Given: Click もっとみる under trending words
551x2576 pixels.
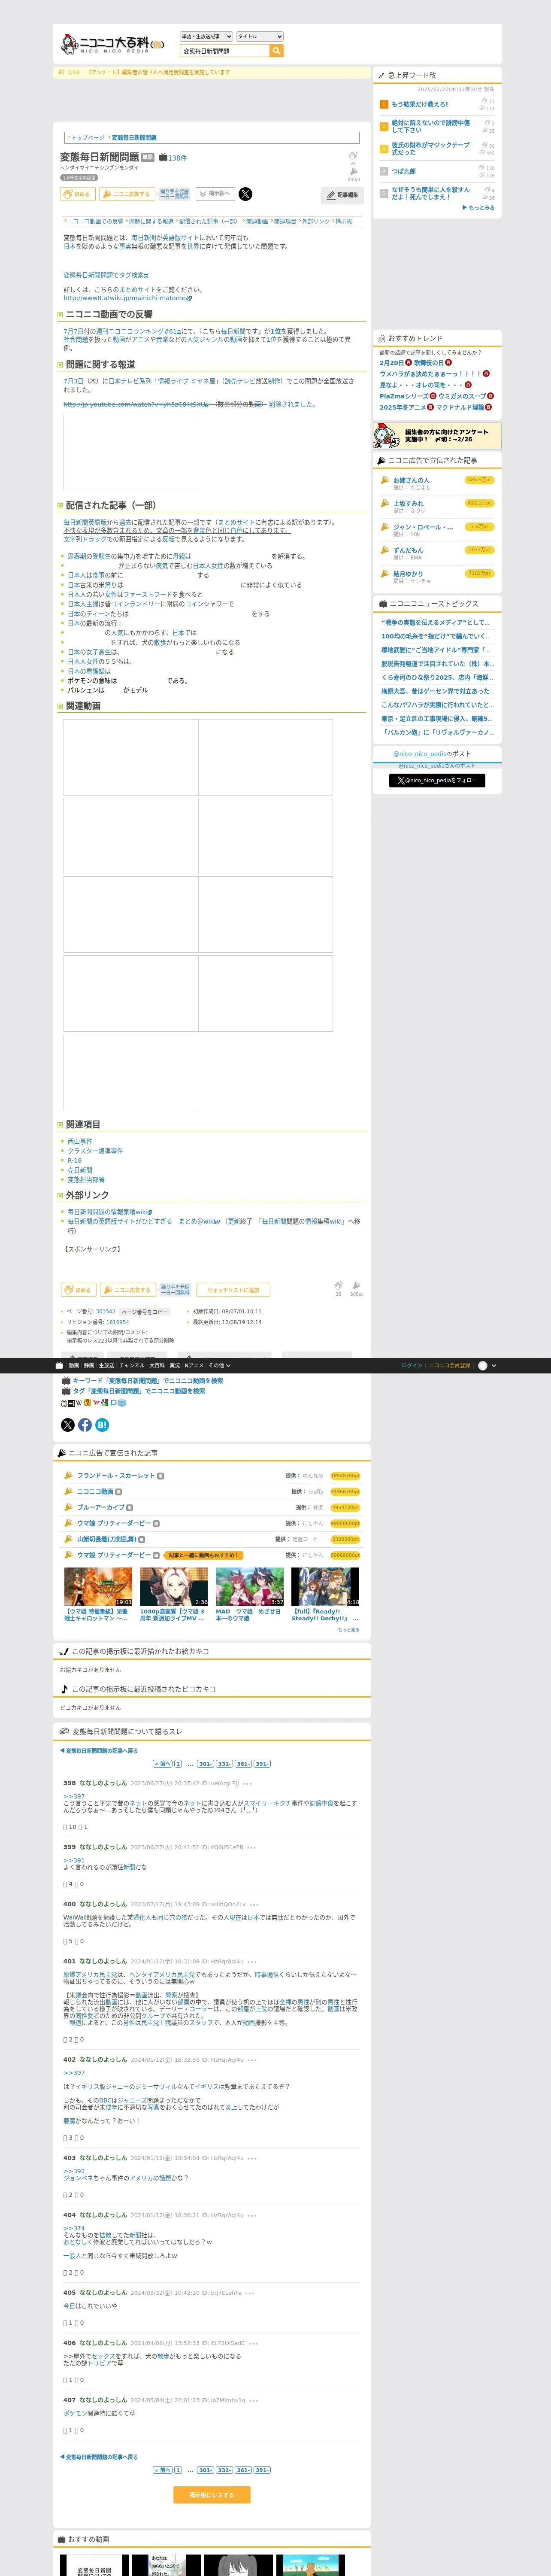Looking at the screenshot, I should click(x=479, y=208).
